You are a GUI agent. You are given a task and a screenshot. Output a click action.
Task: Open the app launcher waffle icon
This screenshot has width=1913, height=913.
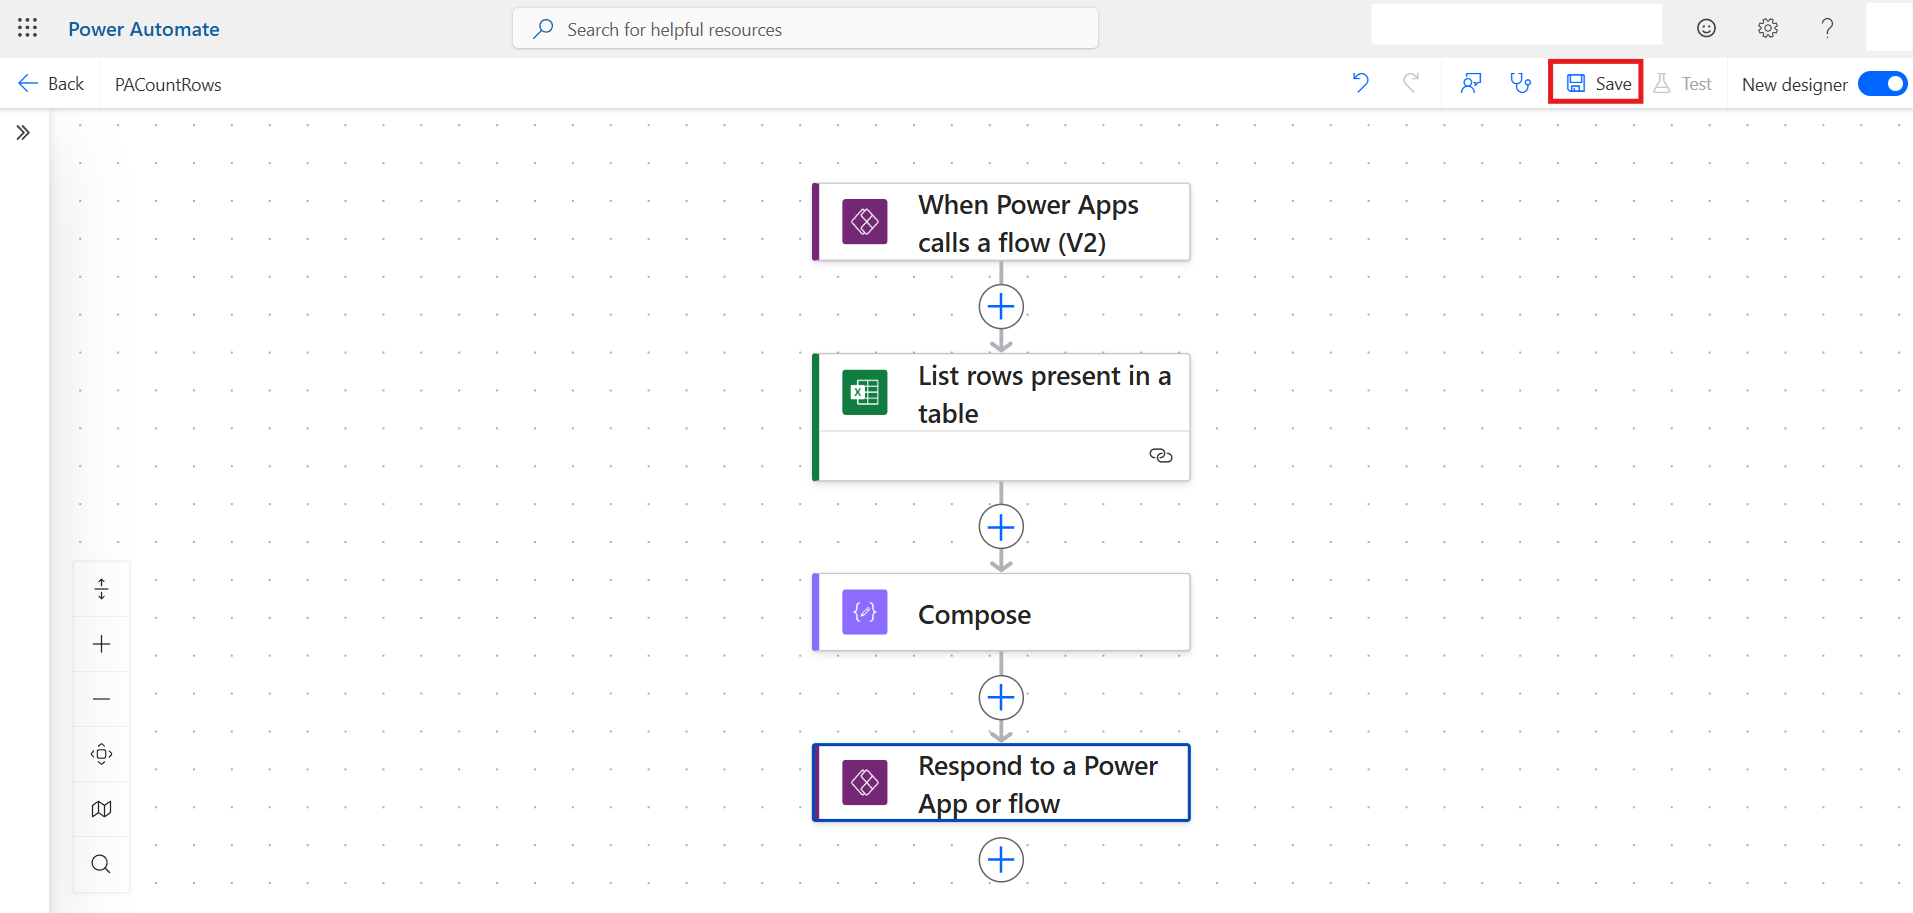[x=27, y=28]
